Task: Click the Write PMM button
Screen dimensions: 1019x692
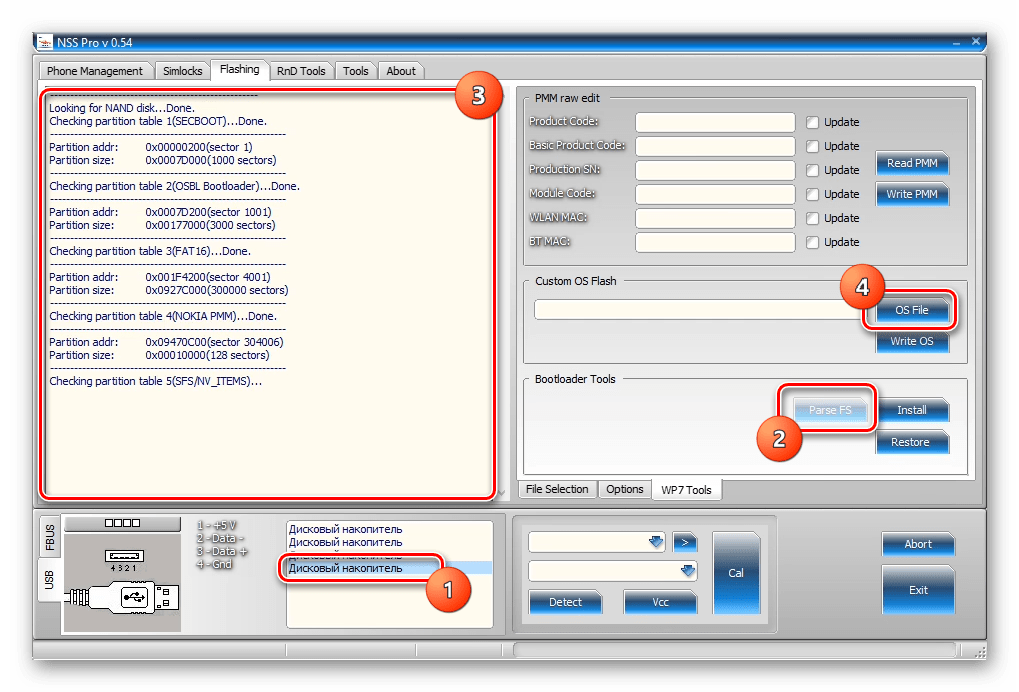Action: coord(912,194)
